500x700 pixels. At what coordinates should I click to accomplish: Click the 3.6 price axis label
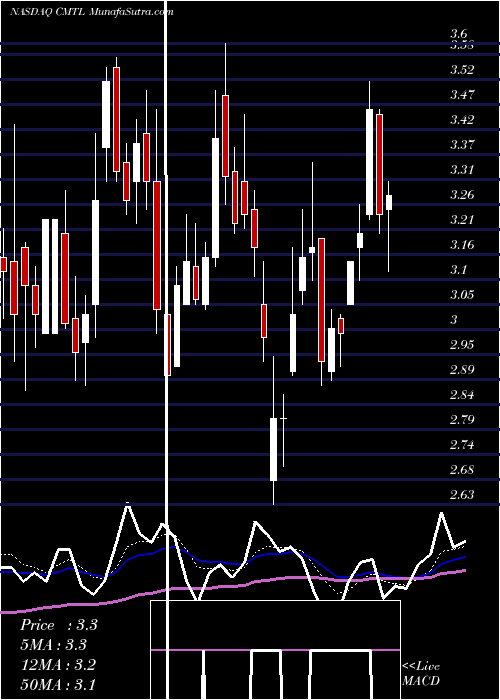click(458, 34)
